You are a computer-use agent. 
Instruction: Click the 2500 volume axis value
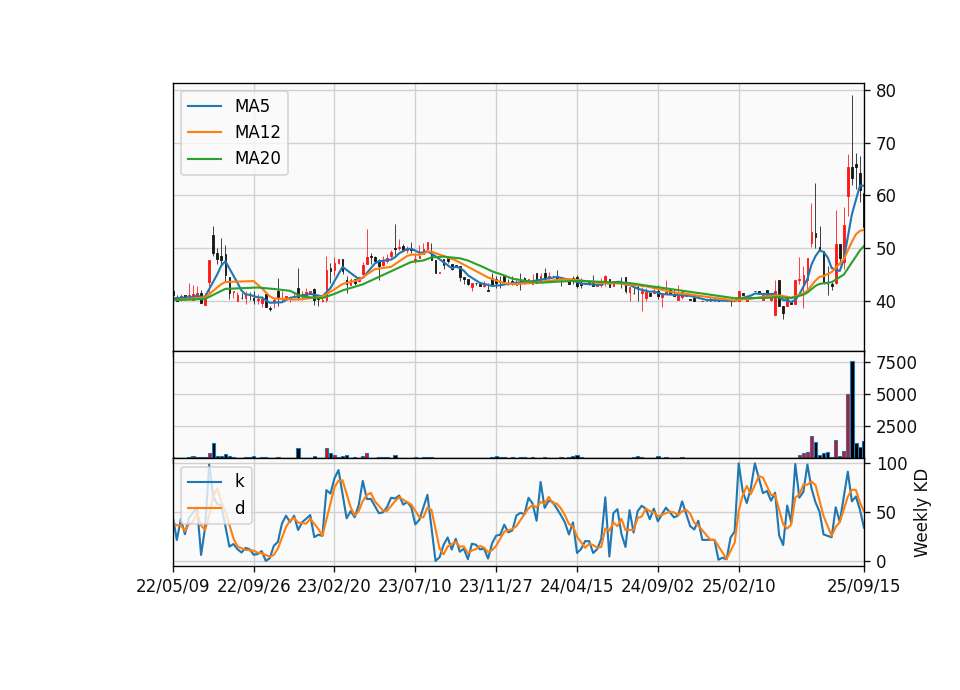pyautogui.click(x=896, y=427)
